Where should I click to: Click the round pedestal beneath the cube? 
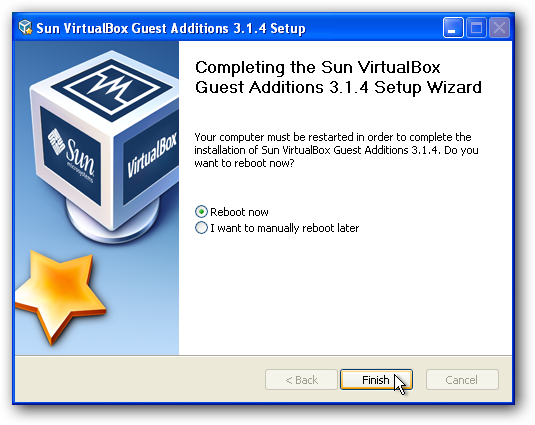113,218
